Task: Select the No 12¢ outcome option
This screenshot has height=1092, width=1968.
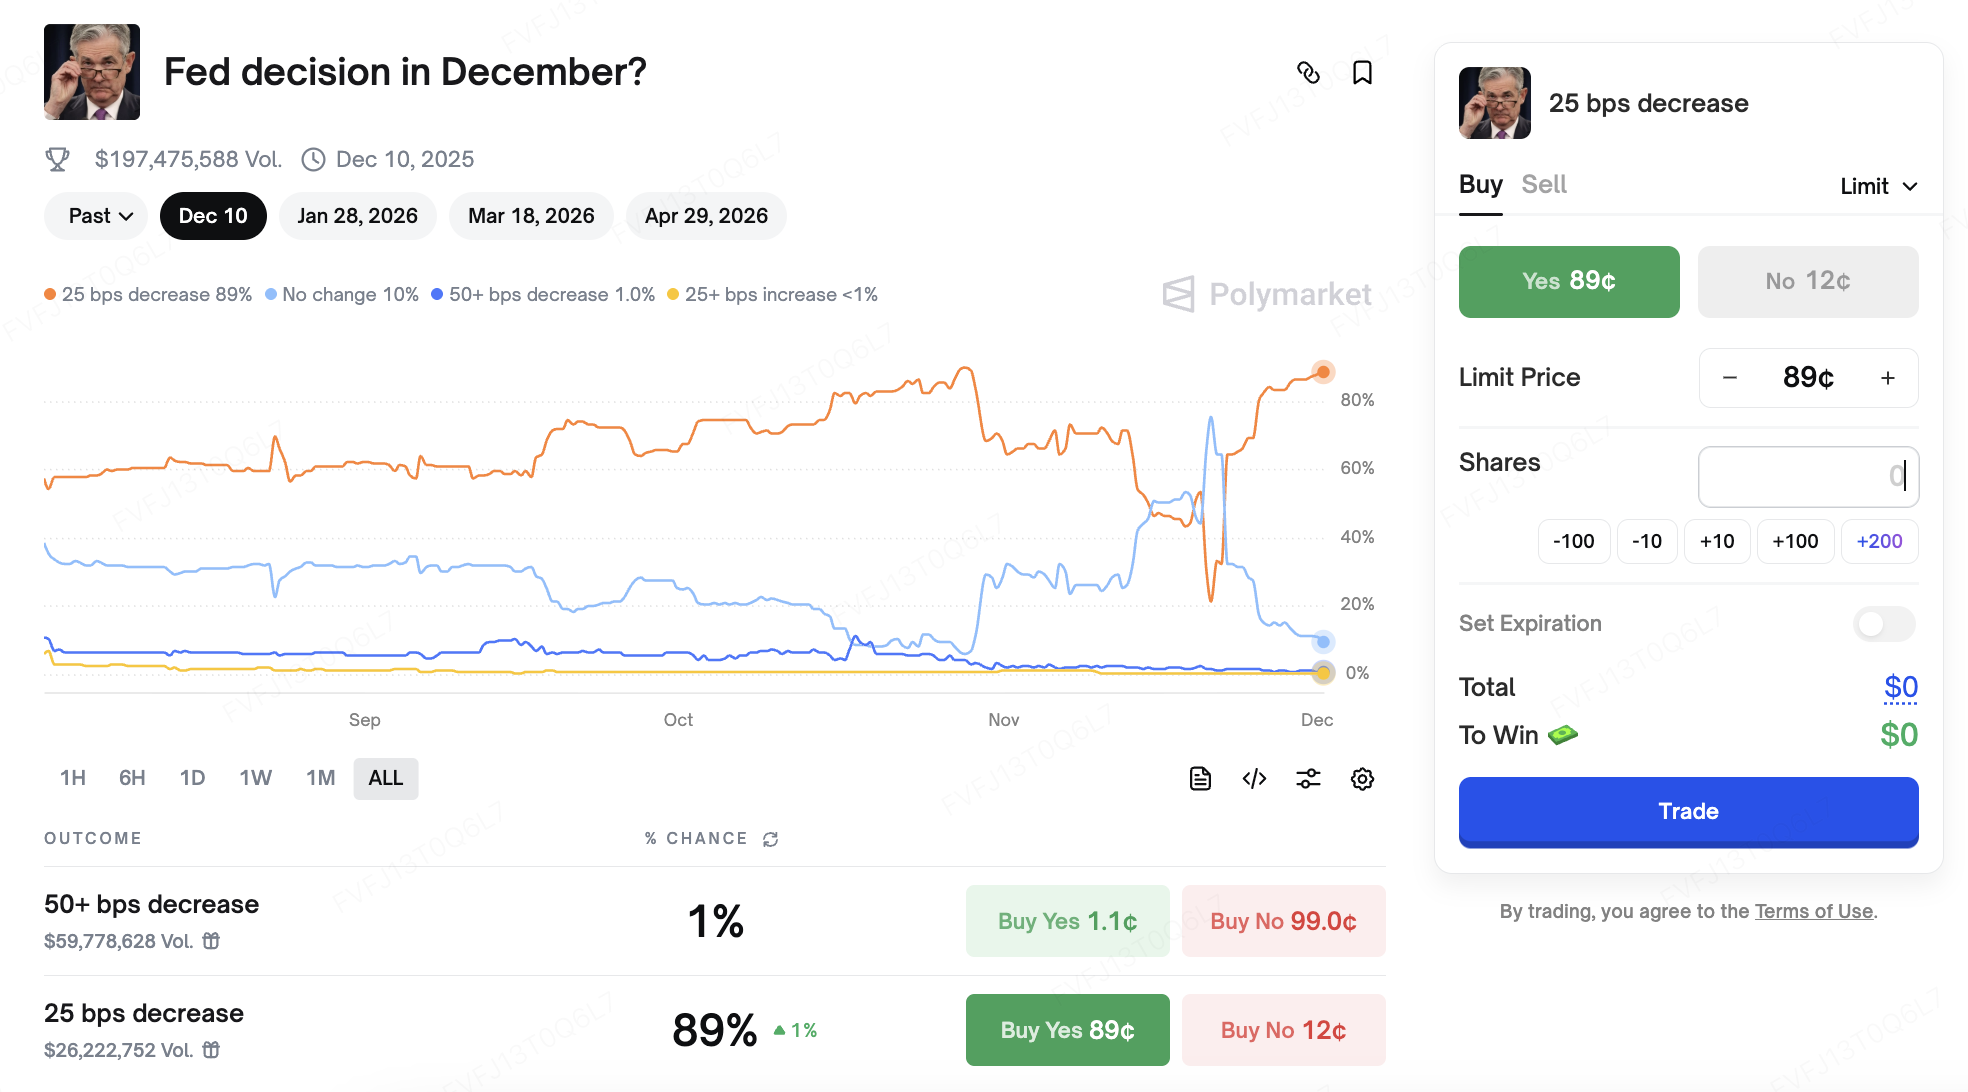Action: (x=1807, y=282)
